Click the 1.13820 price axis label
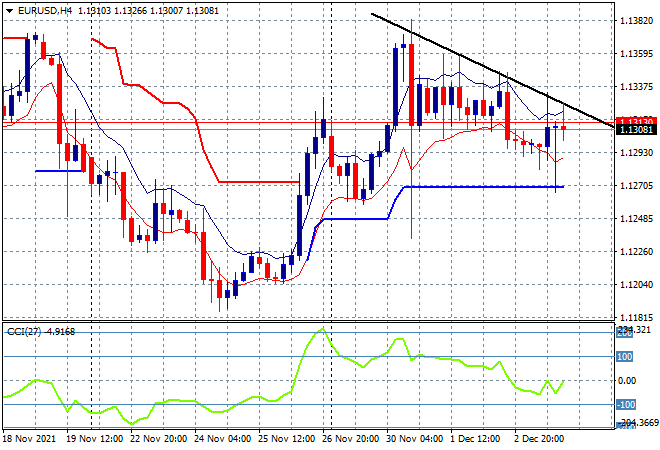The height and width of the screenshot is (450, 660). pyautogui.click(x=636, y=21)
